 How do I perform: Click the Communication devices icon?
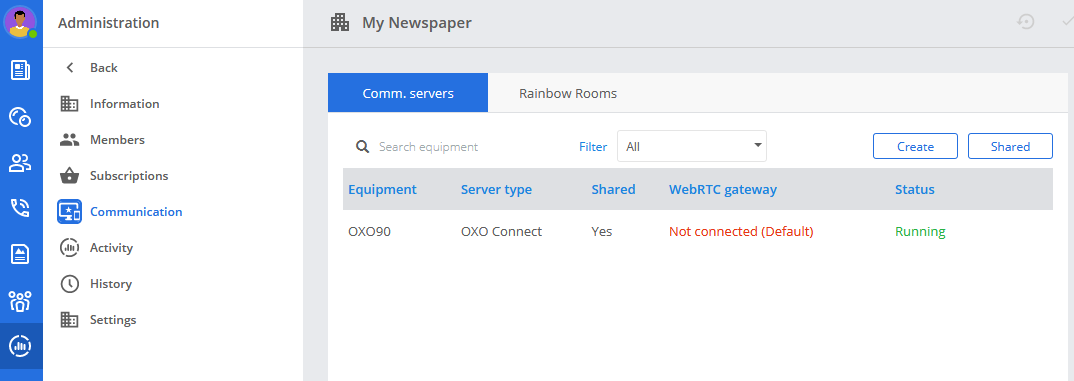69,212
